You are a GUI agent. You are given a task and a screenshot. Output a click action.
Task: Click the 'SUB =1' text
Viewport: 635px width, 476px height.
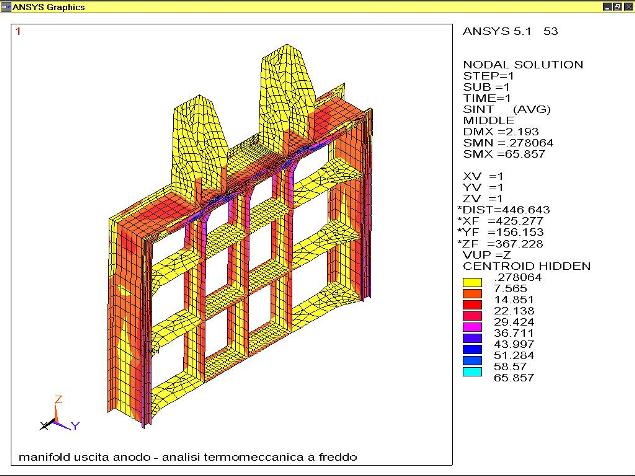pos(486,87)
